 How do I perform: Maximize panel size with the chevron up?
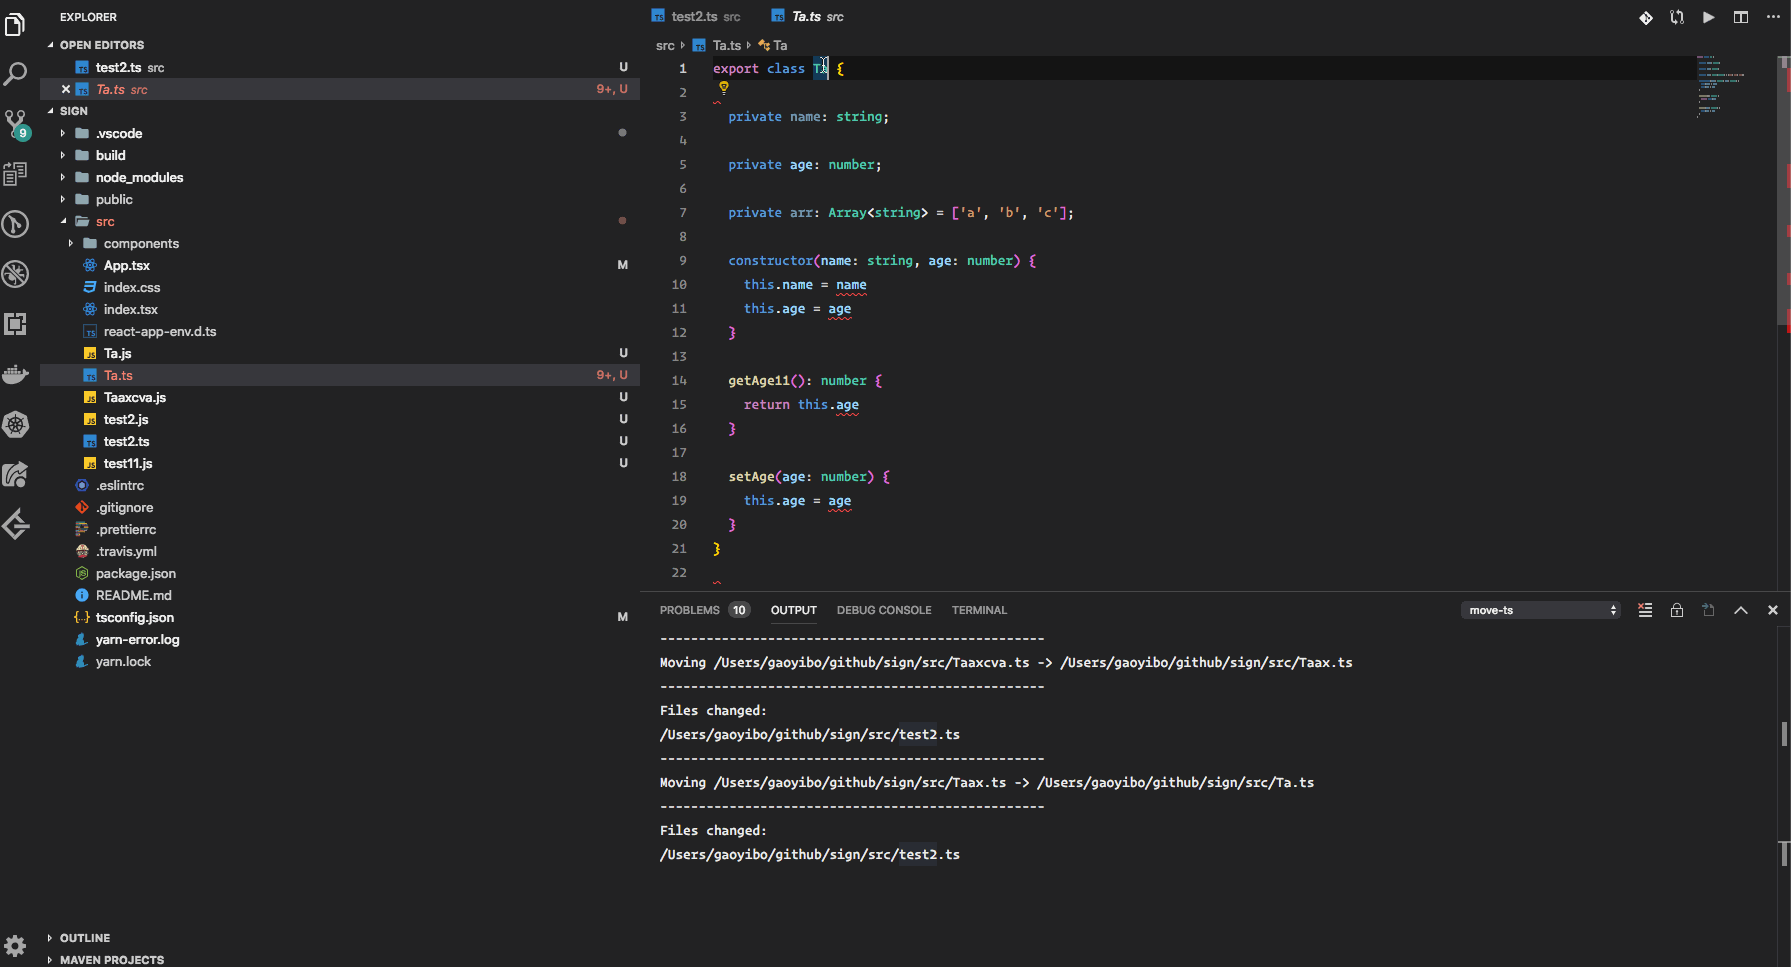pyautogui.click(x=1741, y=610)
